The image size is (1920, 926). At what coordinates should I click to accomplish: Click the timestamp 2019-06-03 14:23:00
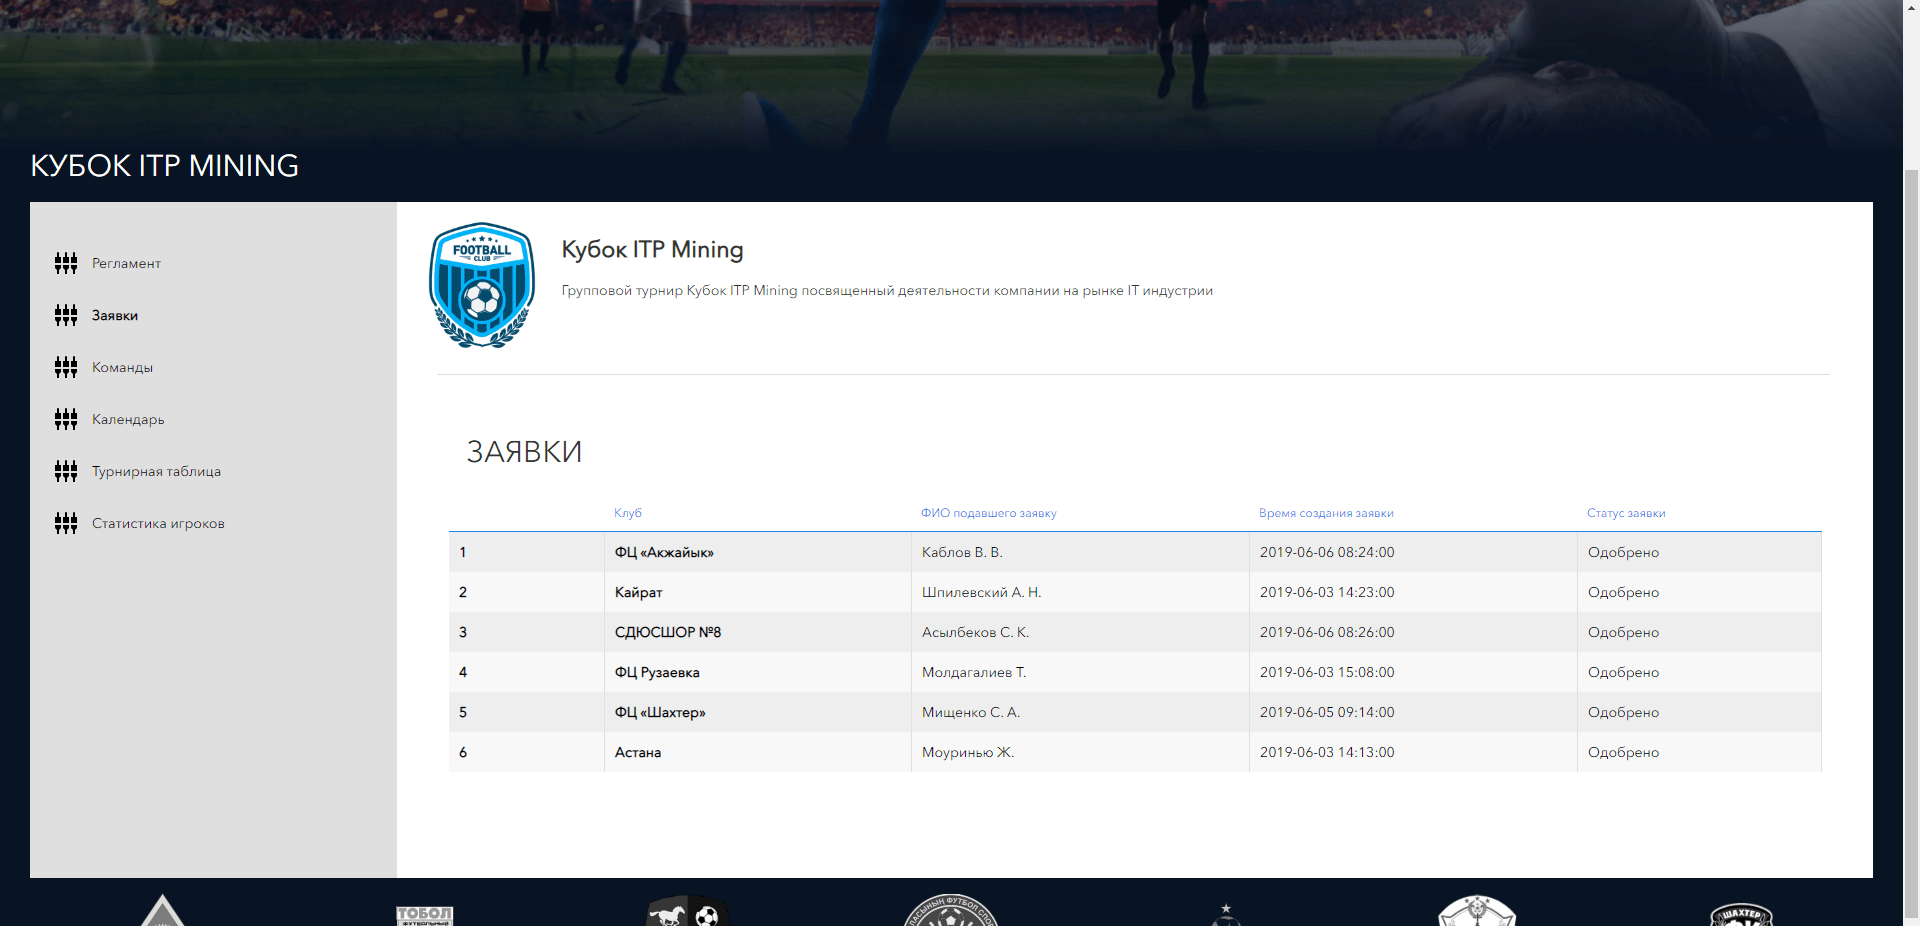1327,592
